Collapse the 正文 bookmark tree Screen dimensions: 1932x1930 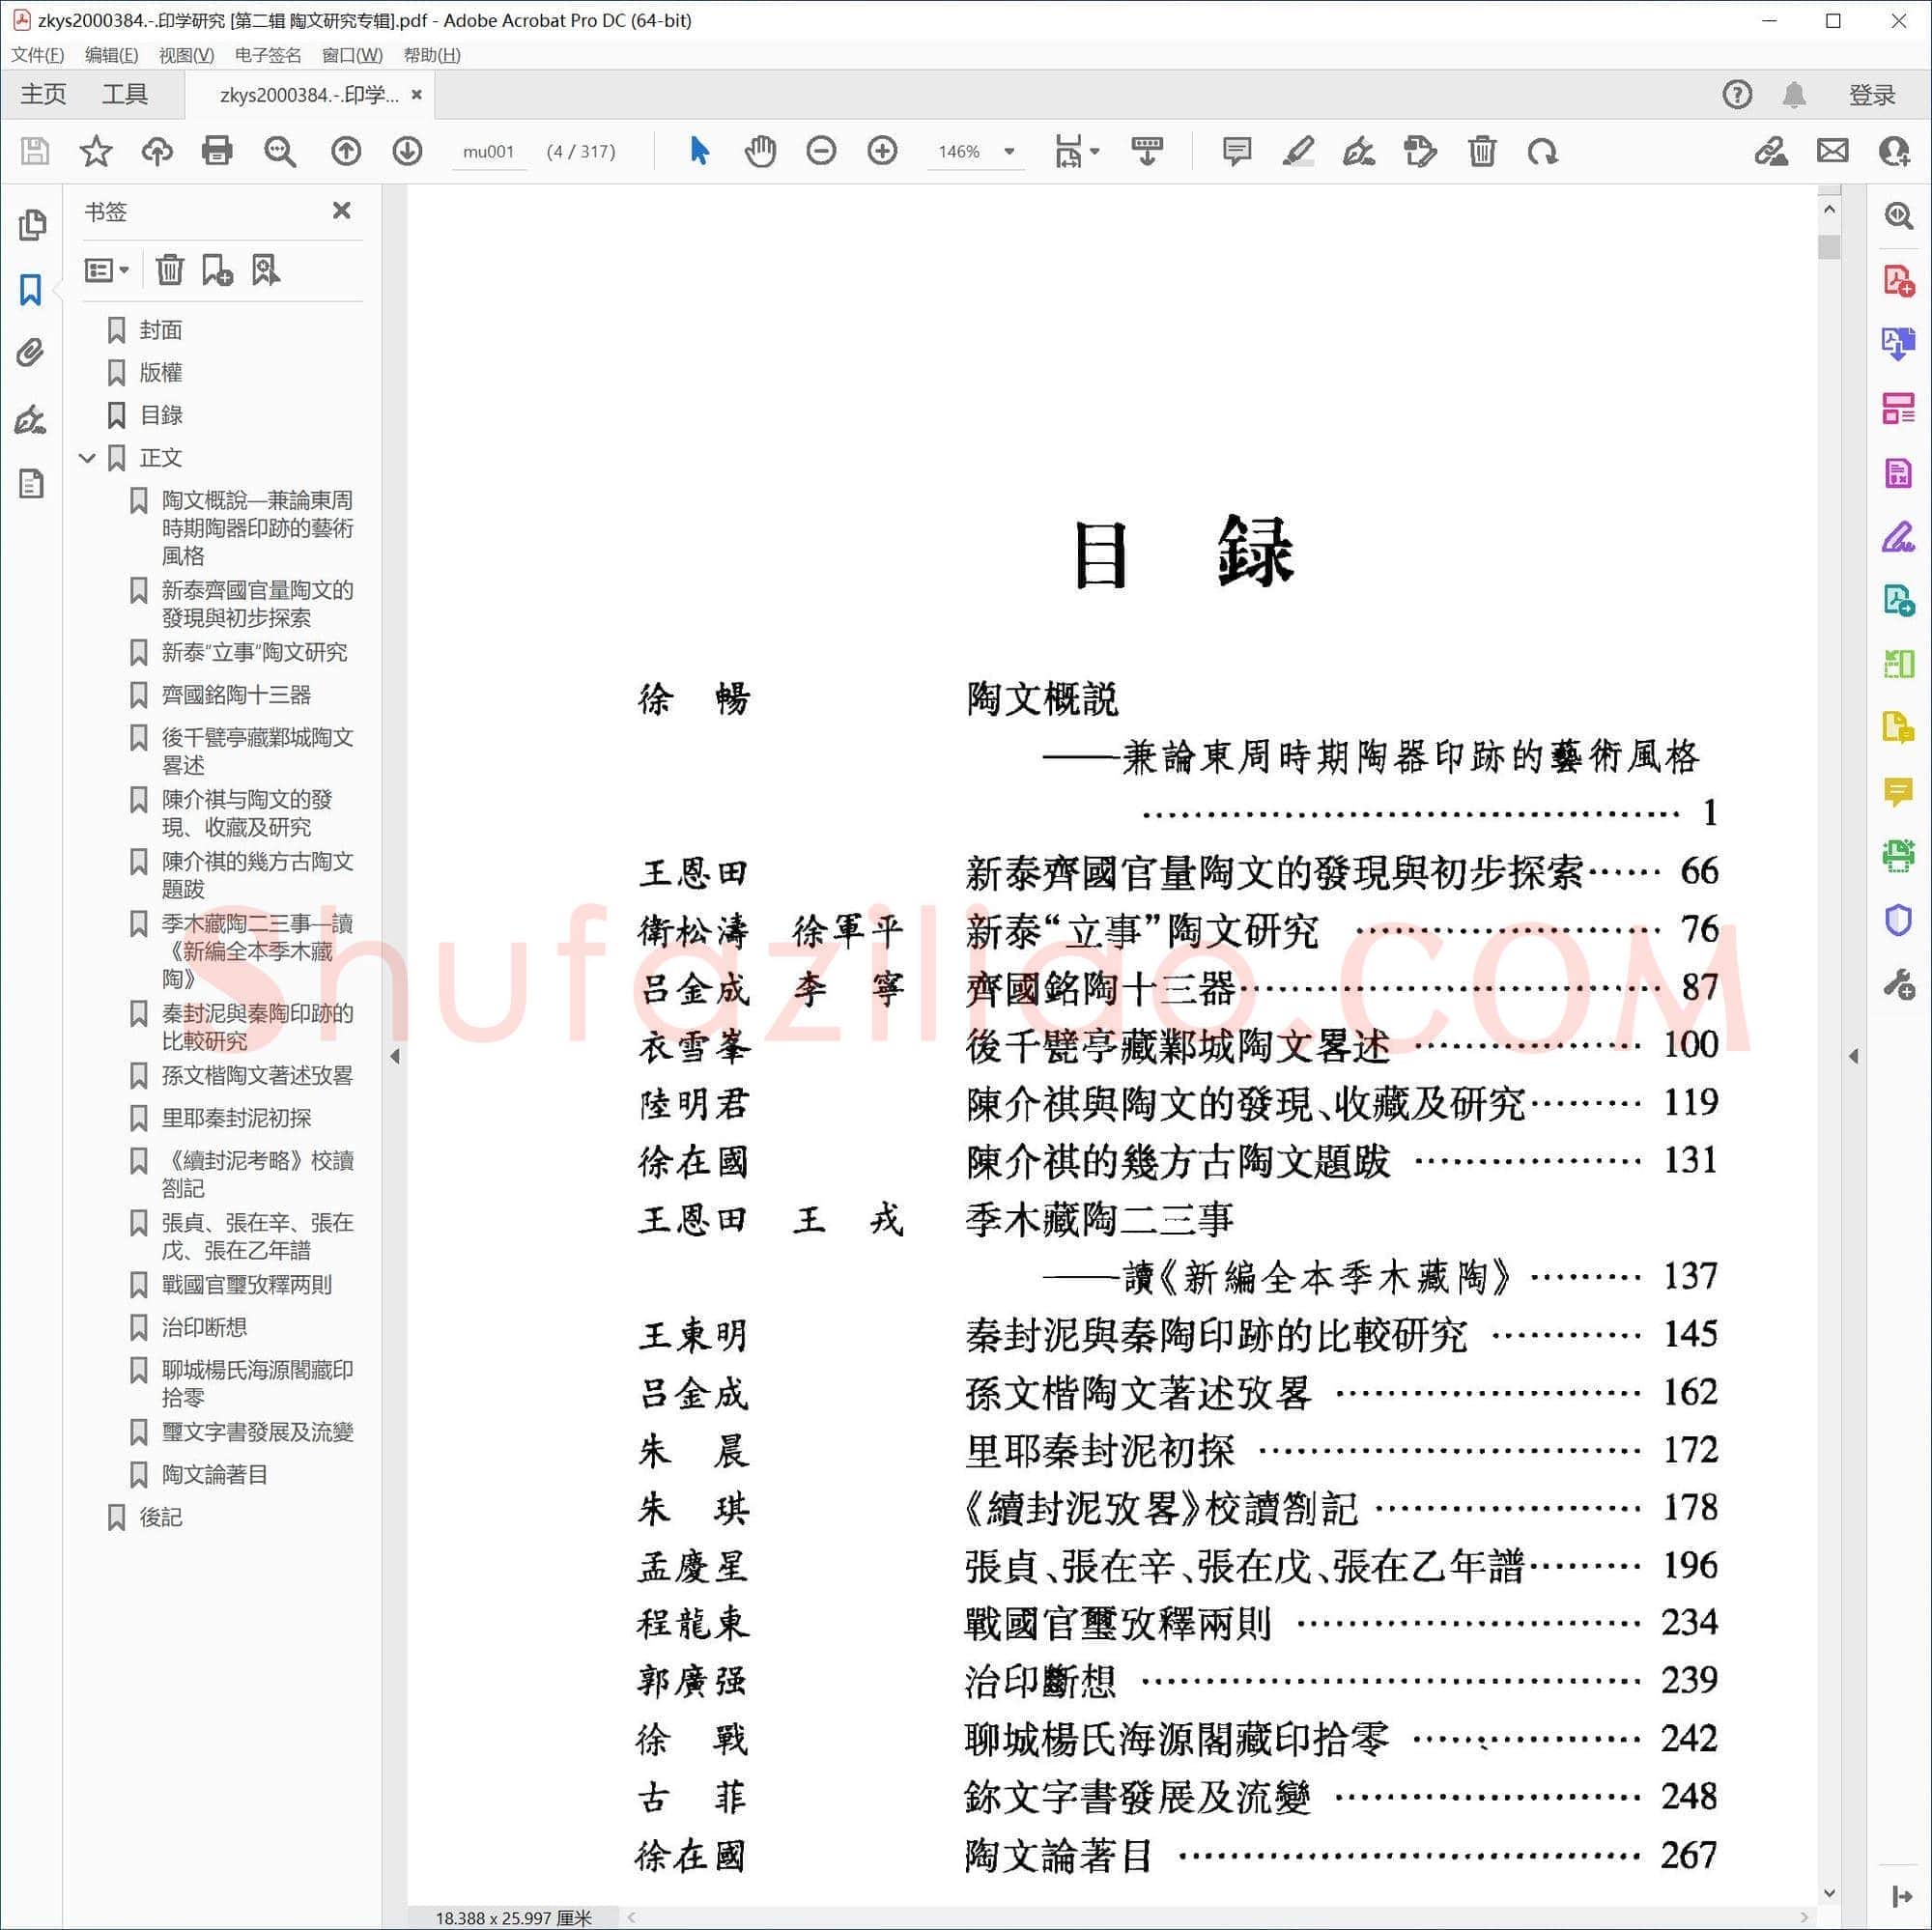click(x=88, y=458)
